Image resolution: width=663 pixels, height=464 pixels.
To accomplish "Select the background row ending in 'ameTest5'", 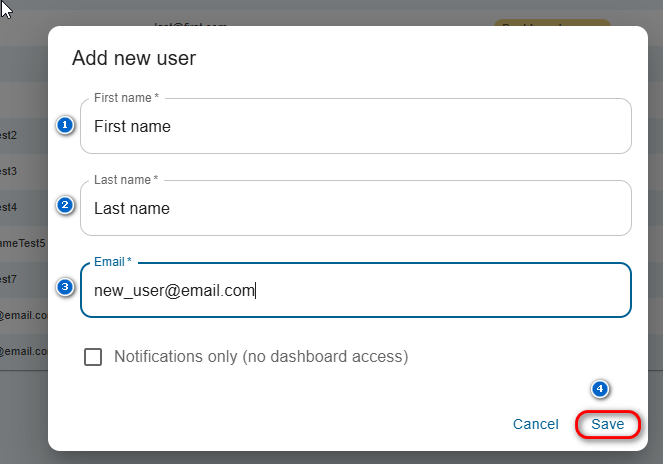I will (22, 243).
